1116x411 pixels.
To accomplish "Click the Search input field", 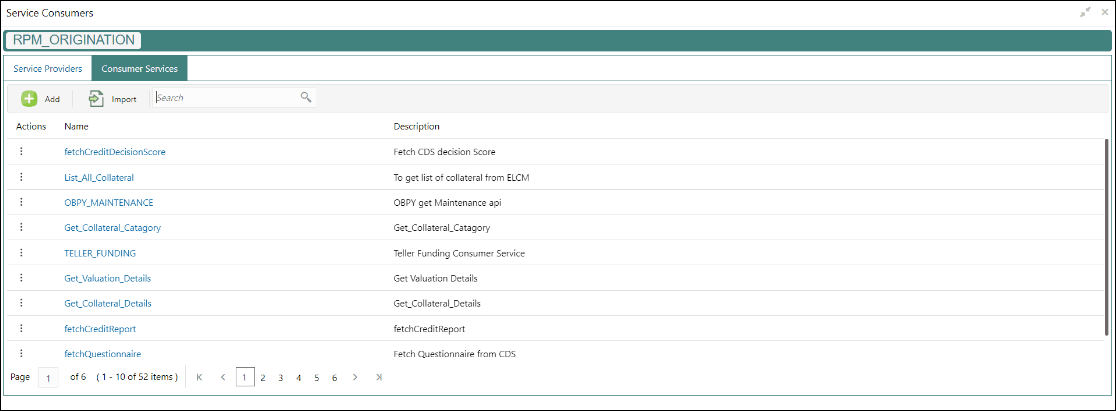I will tap(226, 98).
